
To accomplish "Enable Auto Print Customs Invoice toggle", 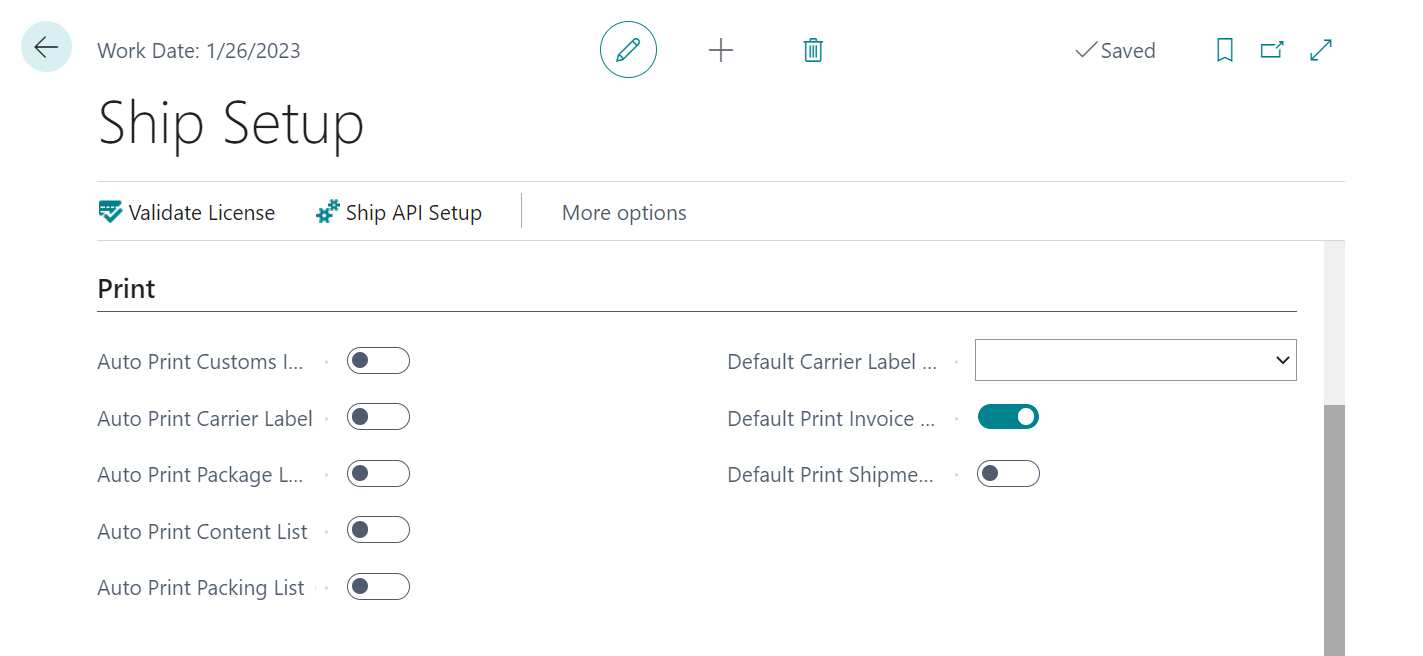I will pos(378,361).
